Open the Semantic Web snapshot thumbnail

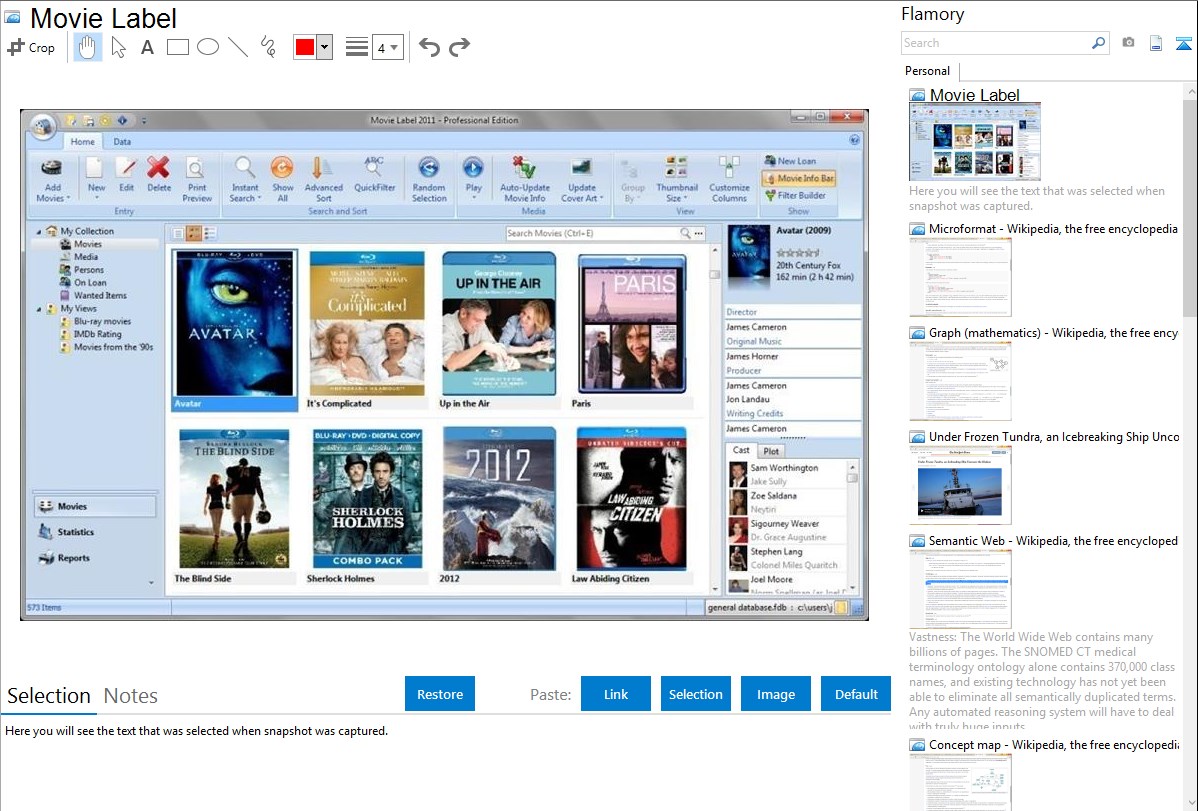960,589
